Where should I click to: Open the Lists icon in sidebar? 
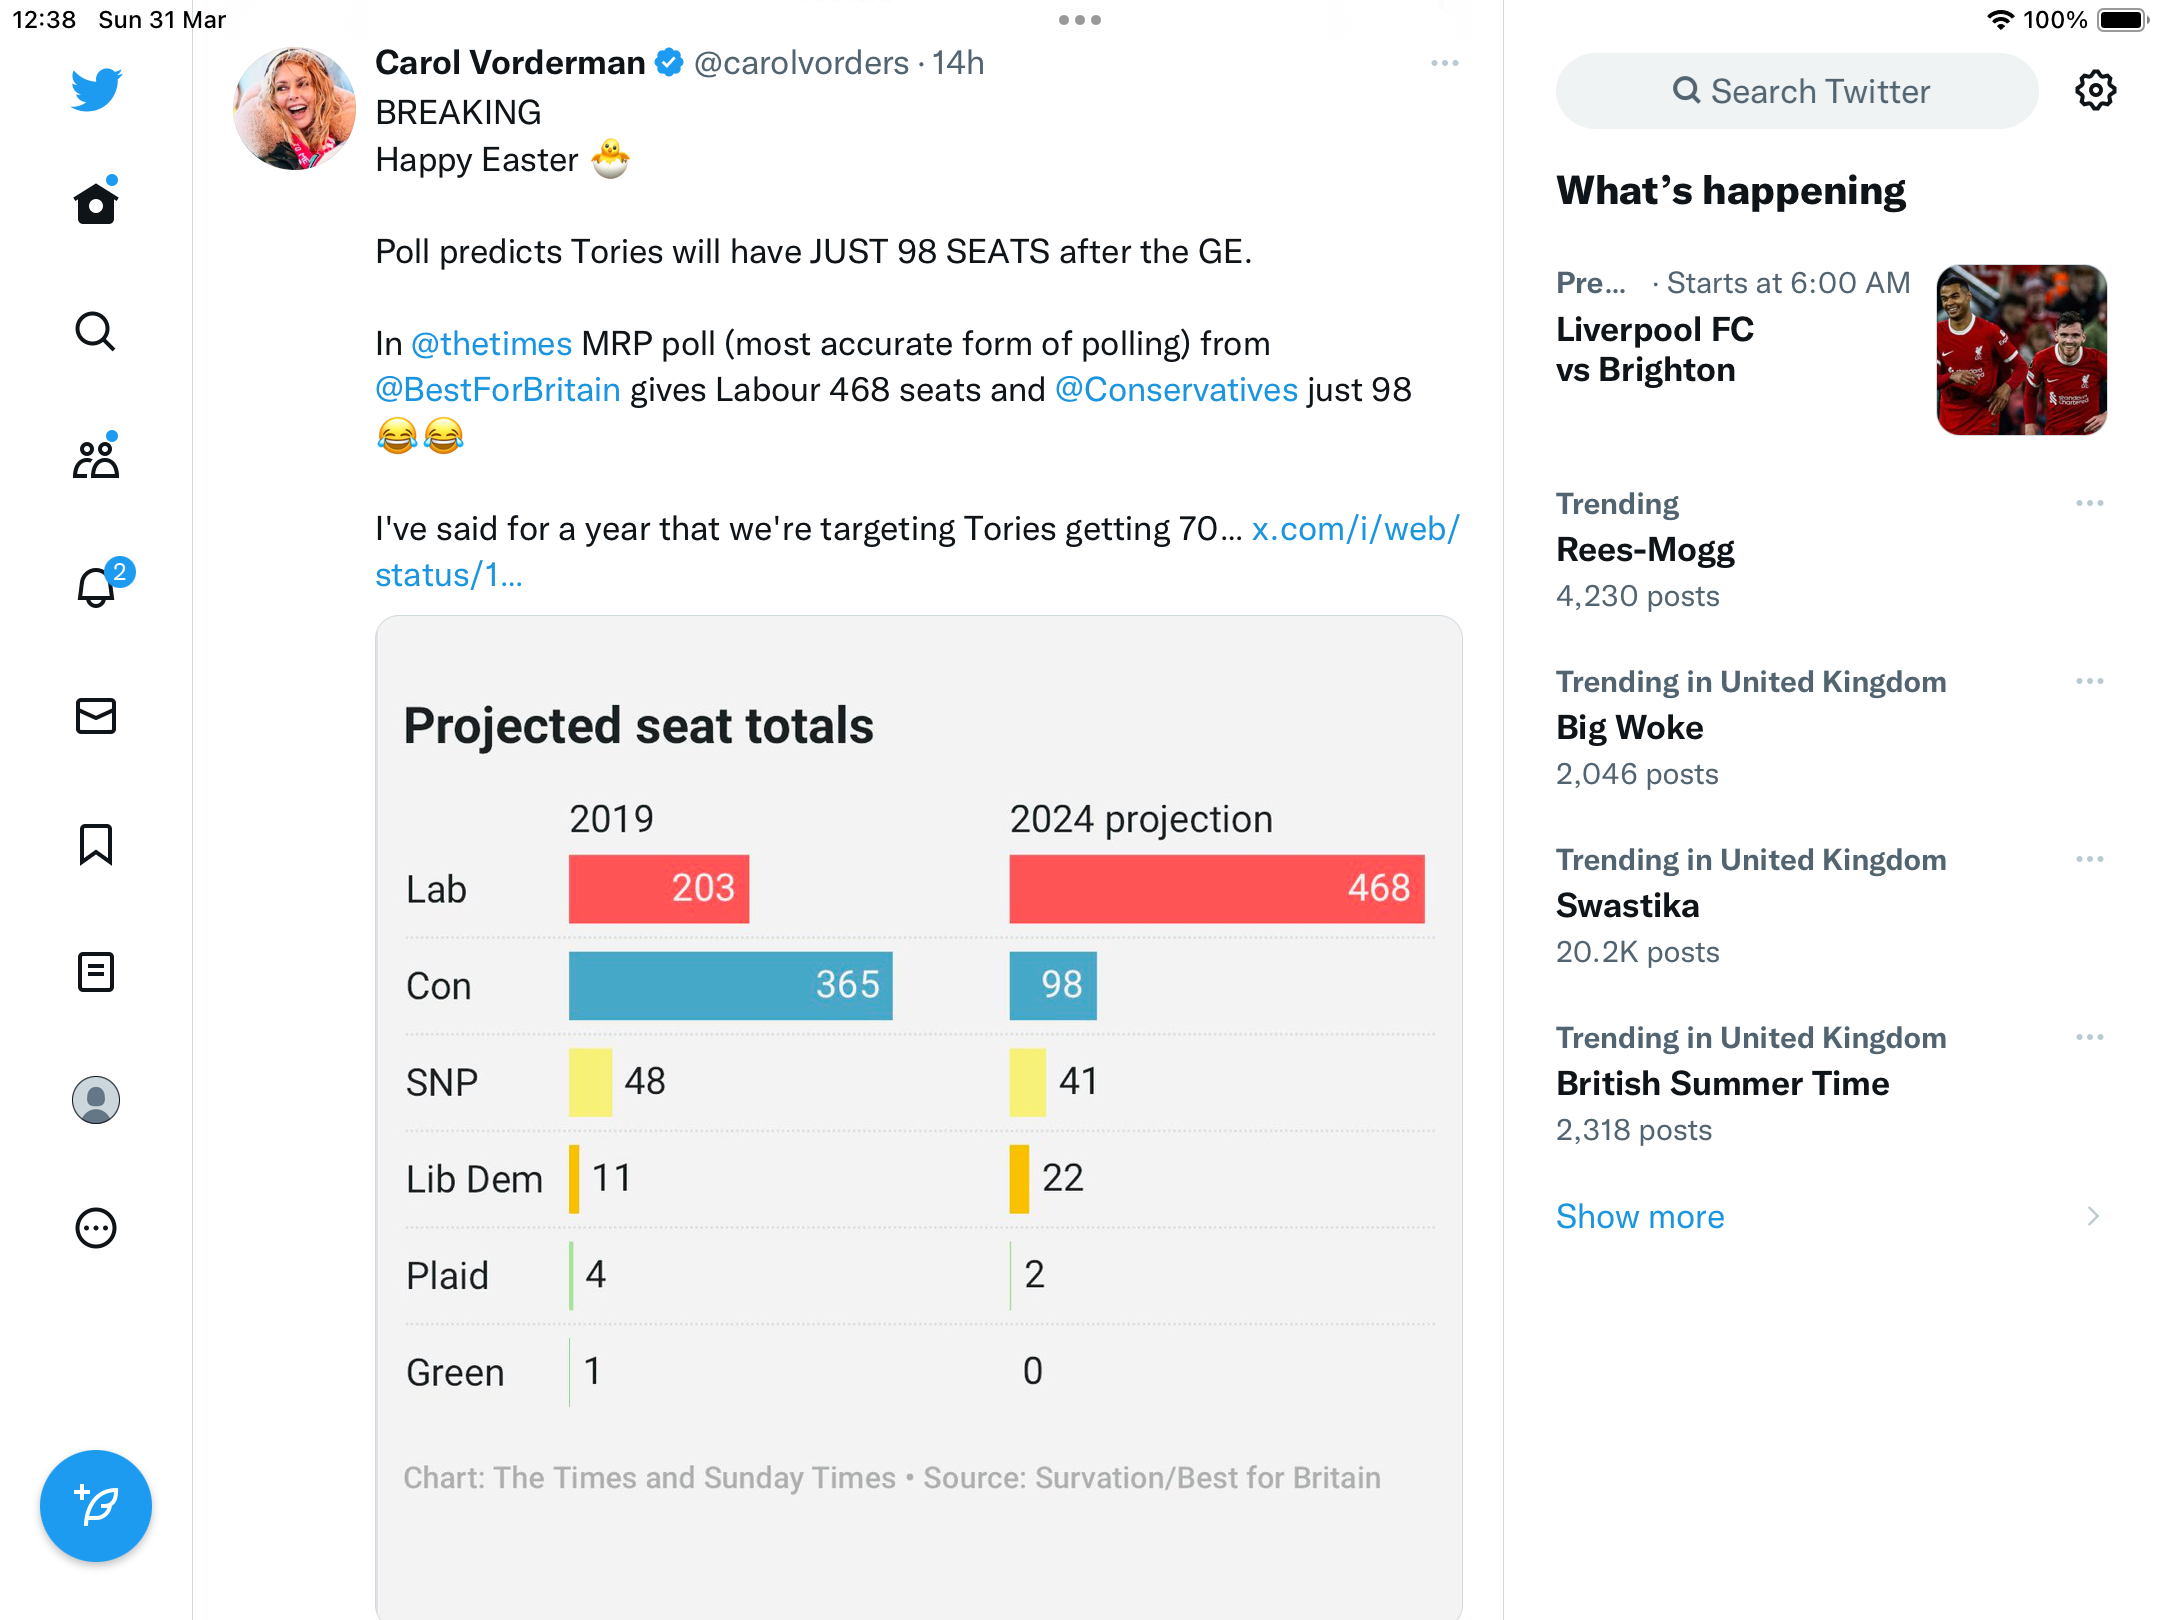96,972
